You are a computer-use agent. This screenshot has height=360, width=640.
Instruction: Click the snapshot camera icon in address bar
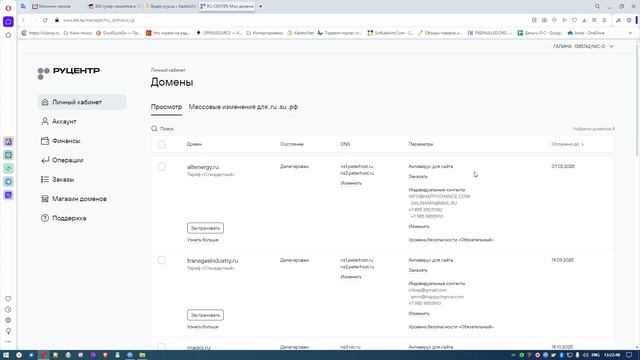[x=544, y=20]
